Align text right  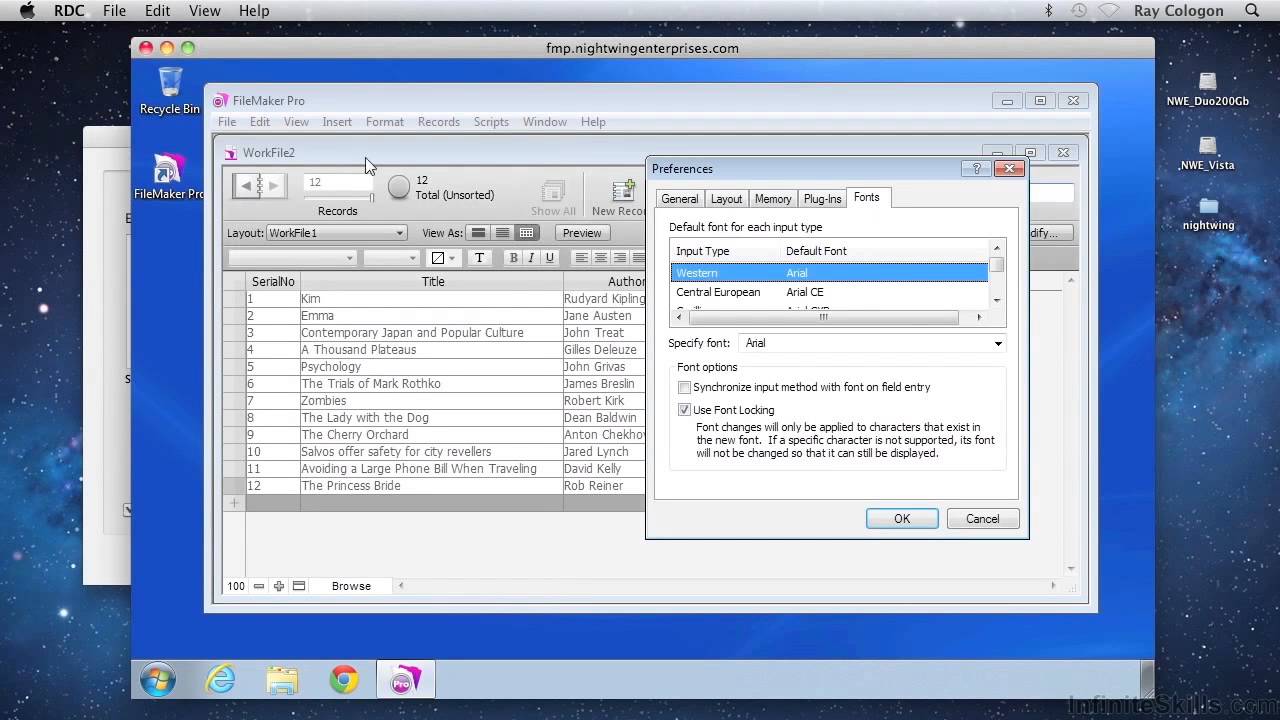pyautogui.click(x=620, y=258)
